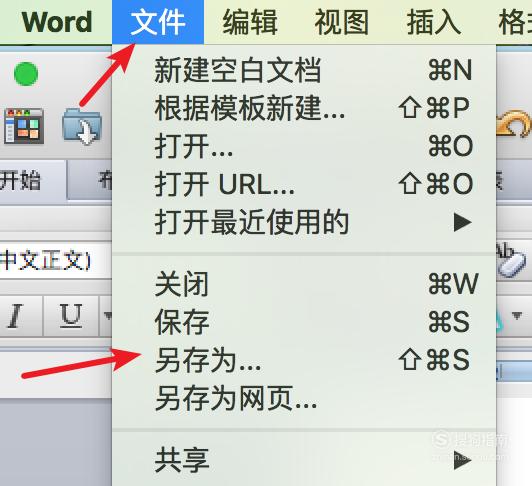Select 打开... menu item

pyautogui.click(x=304, y=146)
